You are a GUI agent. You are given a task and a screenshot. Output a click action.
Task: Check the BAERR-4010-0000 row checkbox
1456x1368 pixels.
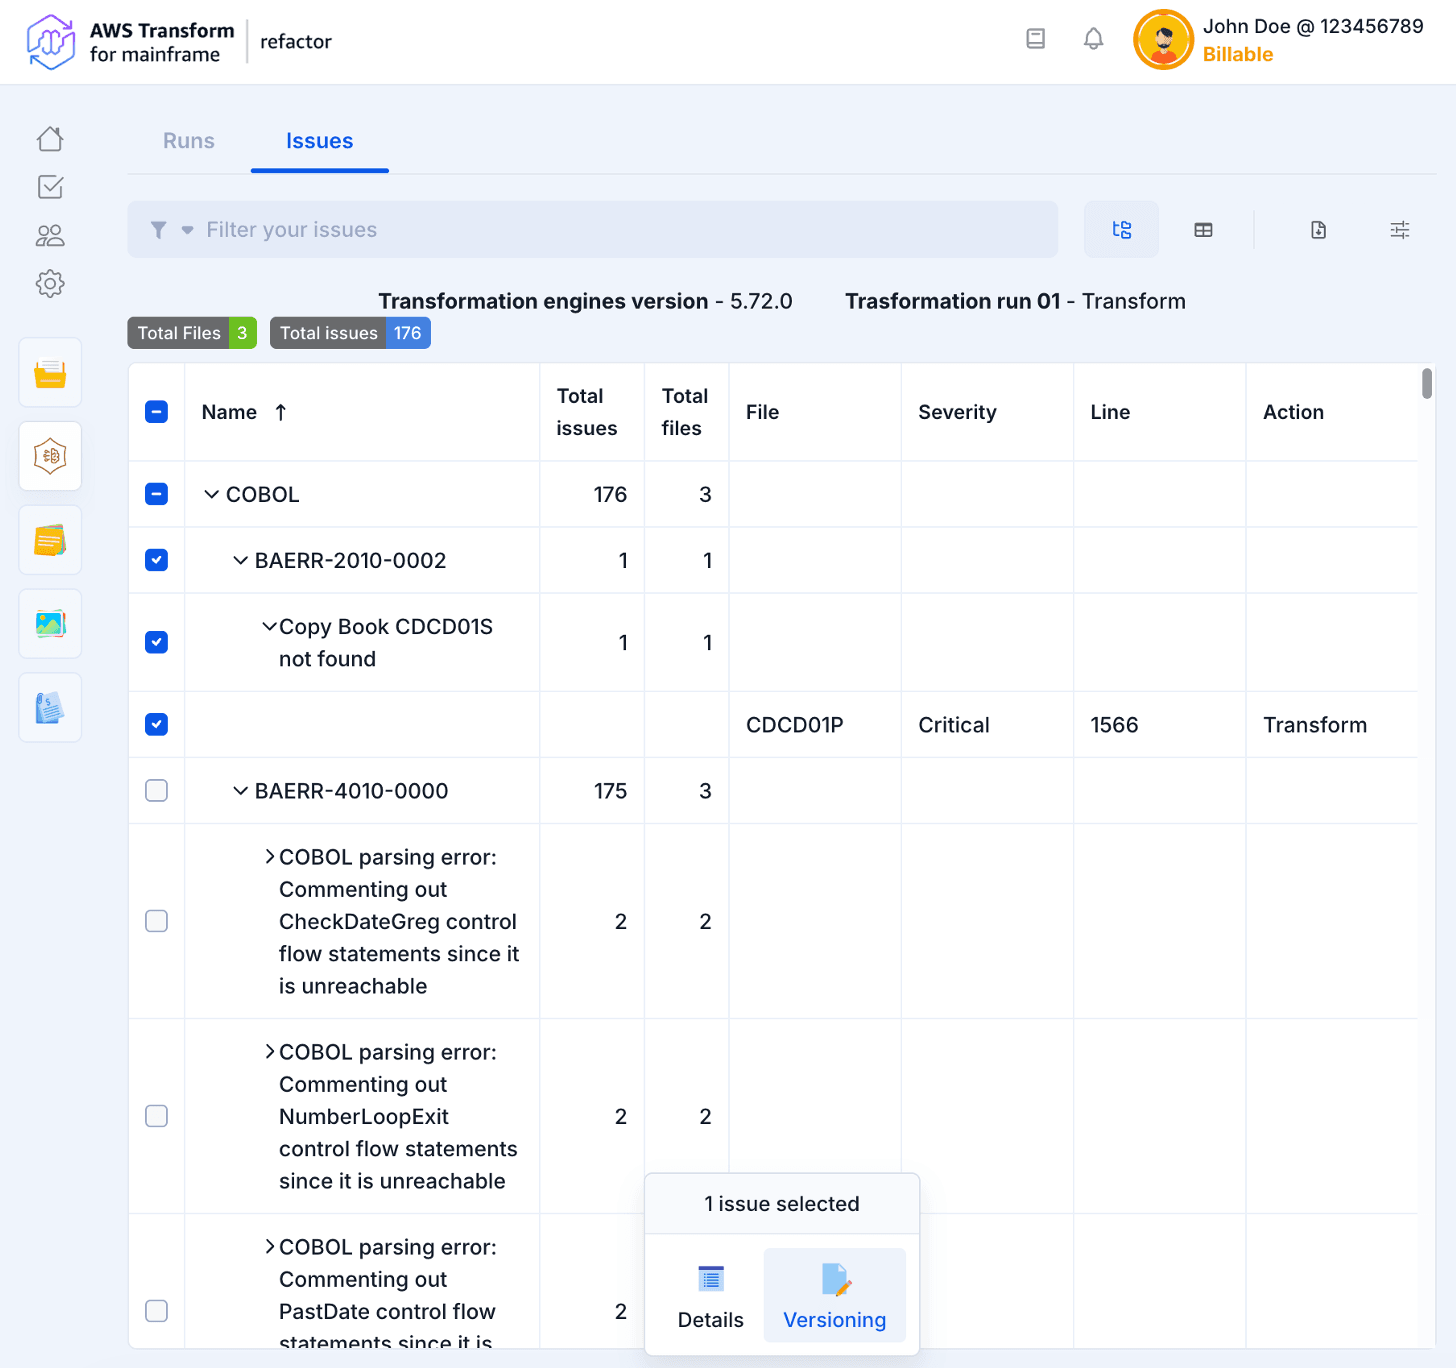157,791
